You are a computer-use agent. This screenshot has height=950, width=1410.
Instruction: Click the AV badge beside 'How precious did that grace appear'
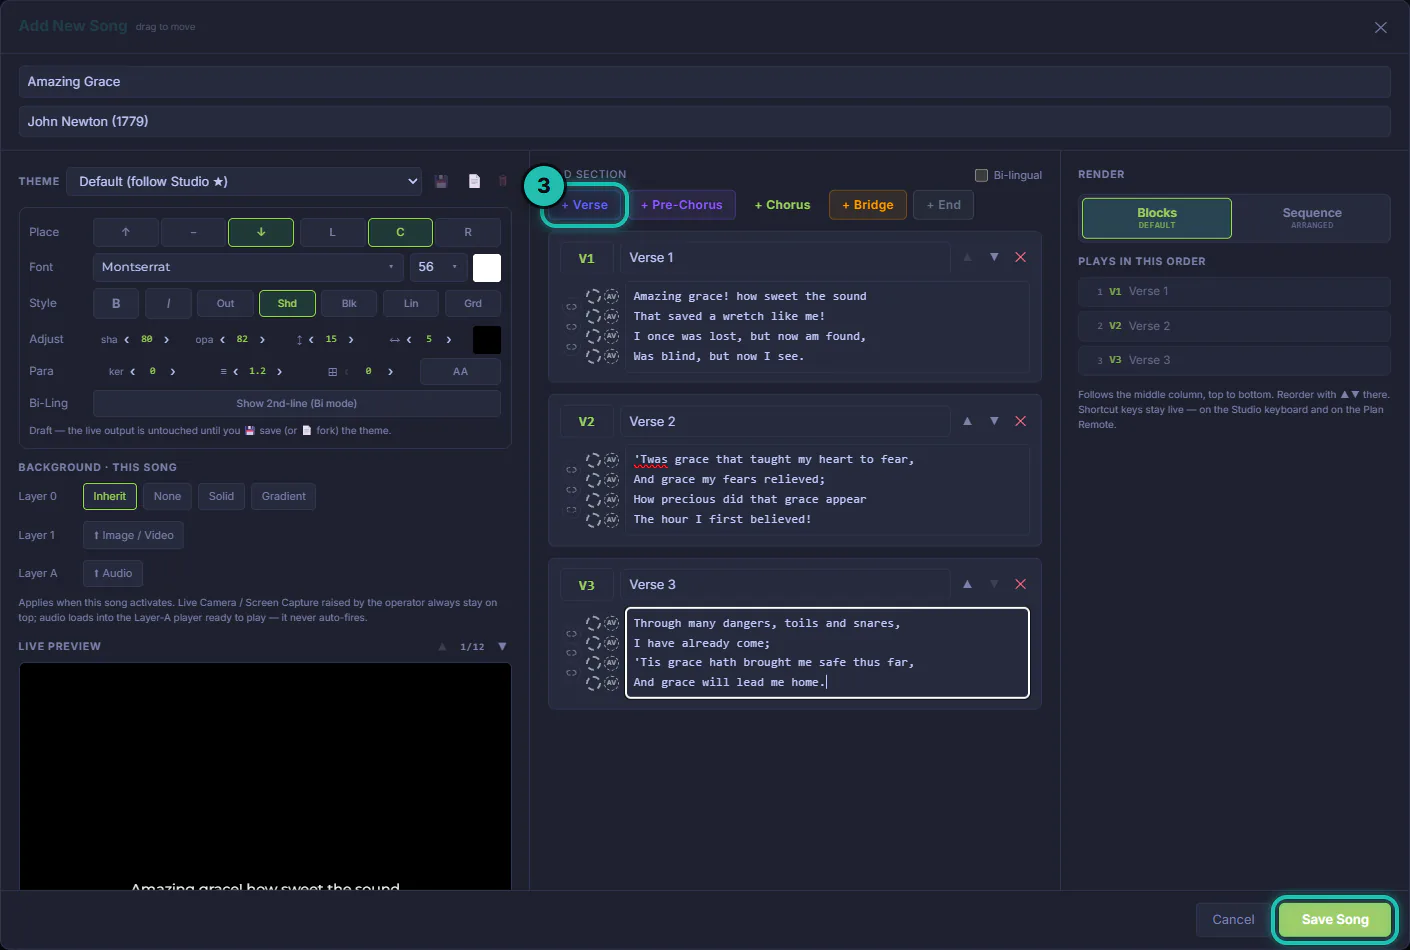tap(612, 500)
